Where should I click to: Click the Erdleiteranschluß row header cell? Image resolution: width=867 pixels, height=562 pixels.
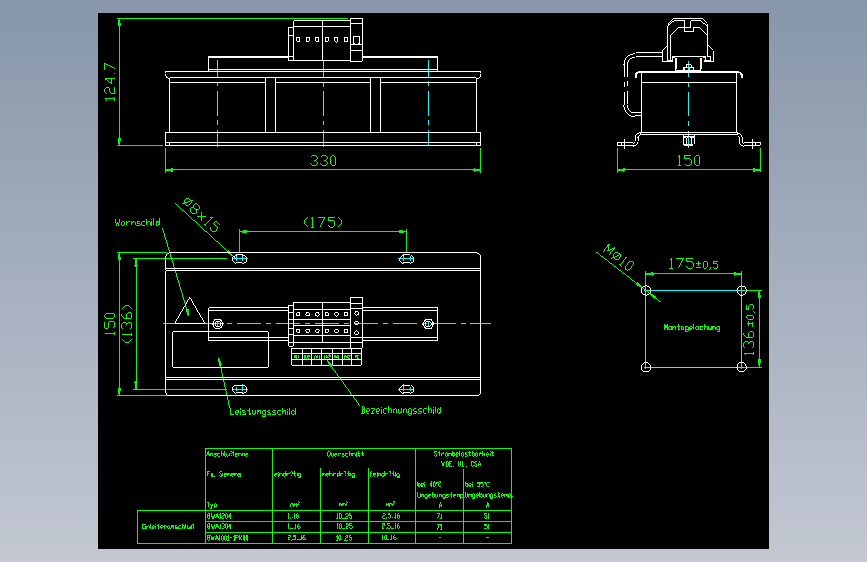coord(171,527)
